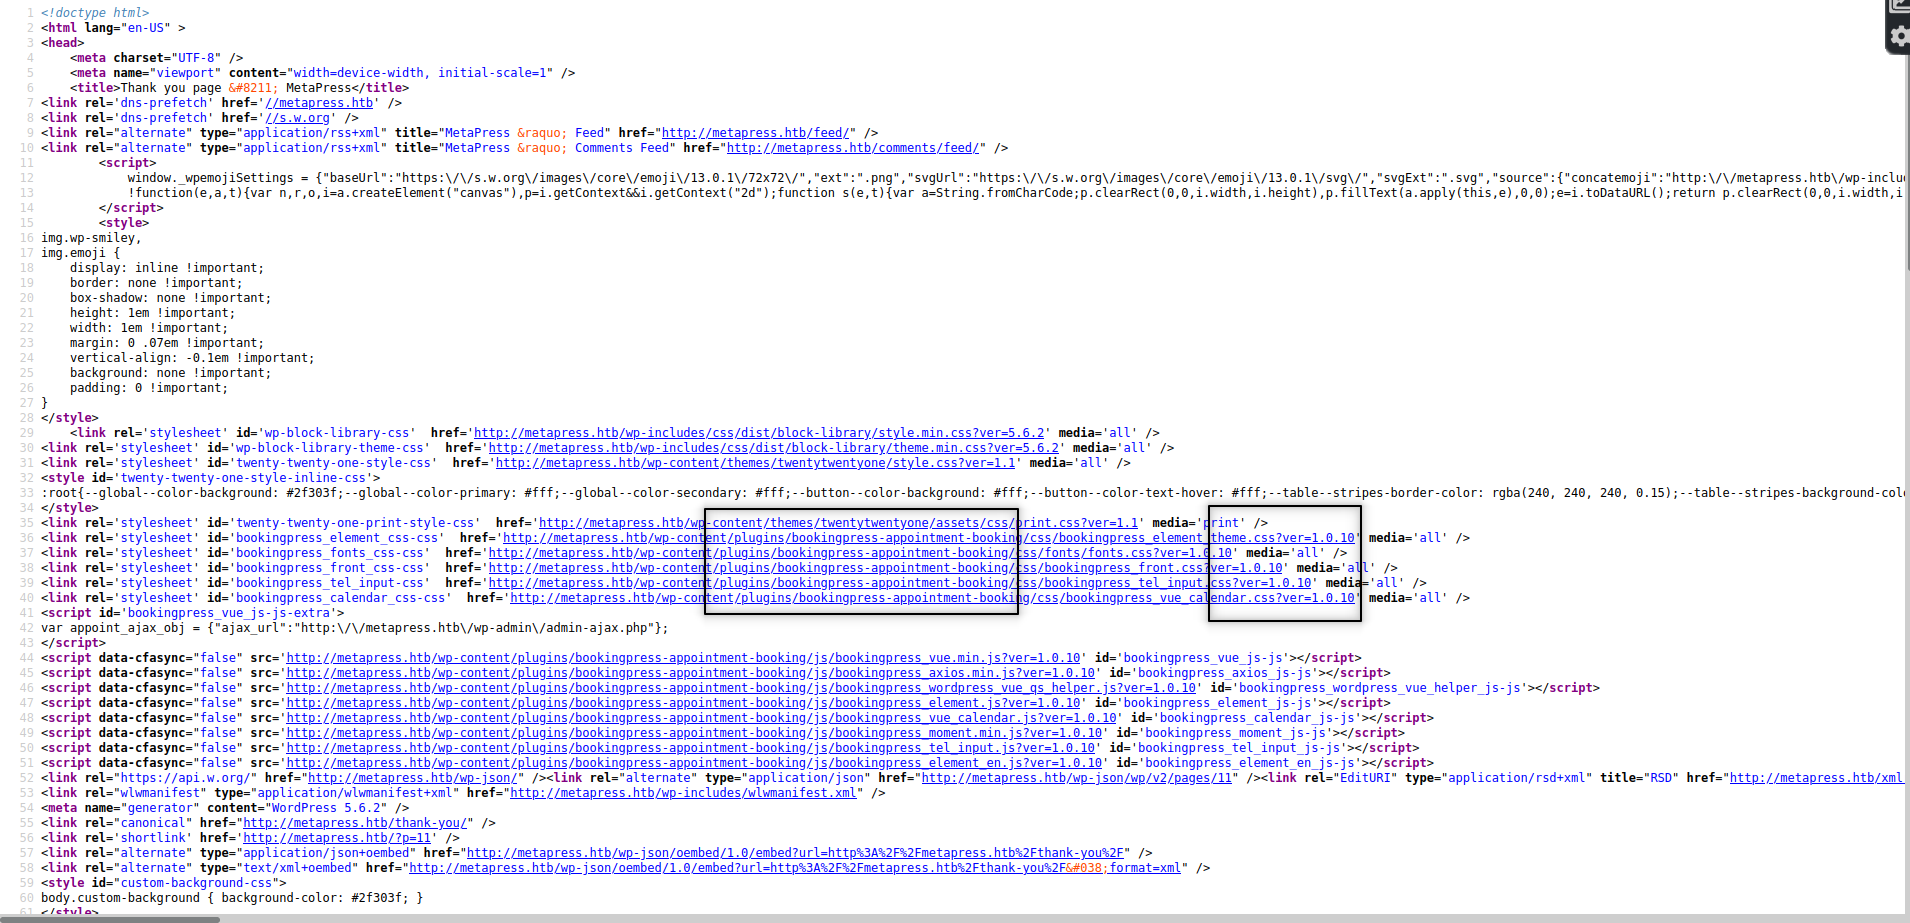Screen dimensions: 1910x923
Task: Open the bookingpress_axios.min.js script link
Action: [x=690, y=673]
